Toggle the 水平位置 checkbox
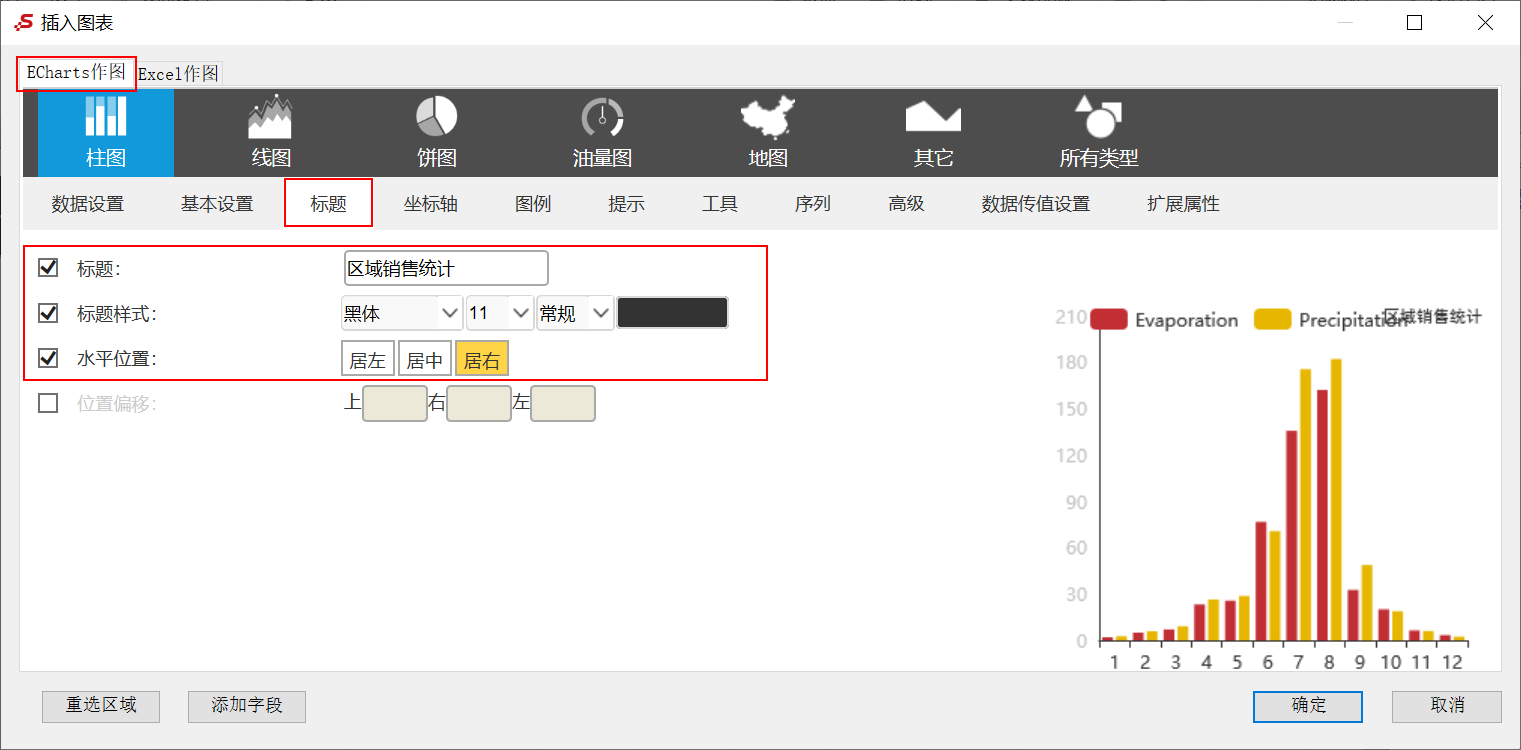Viewport: 1521px width, 750px height. point(48,358)
